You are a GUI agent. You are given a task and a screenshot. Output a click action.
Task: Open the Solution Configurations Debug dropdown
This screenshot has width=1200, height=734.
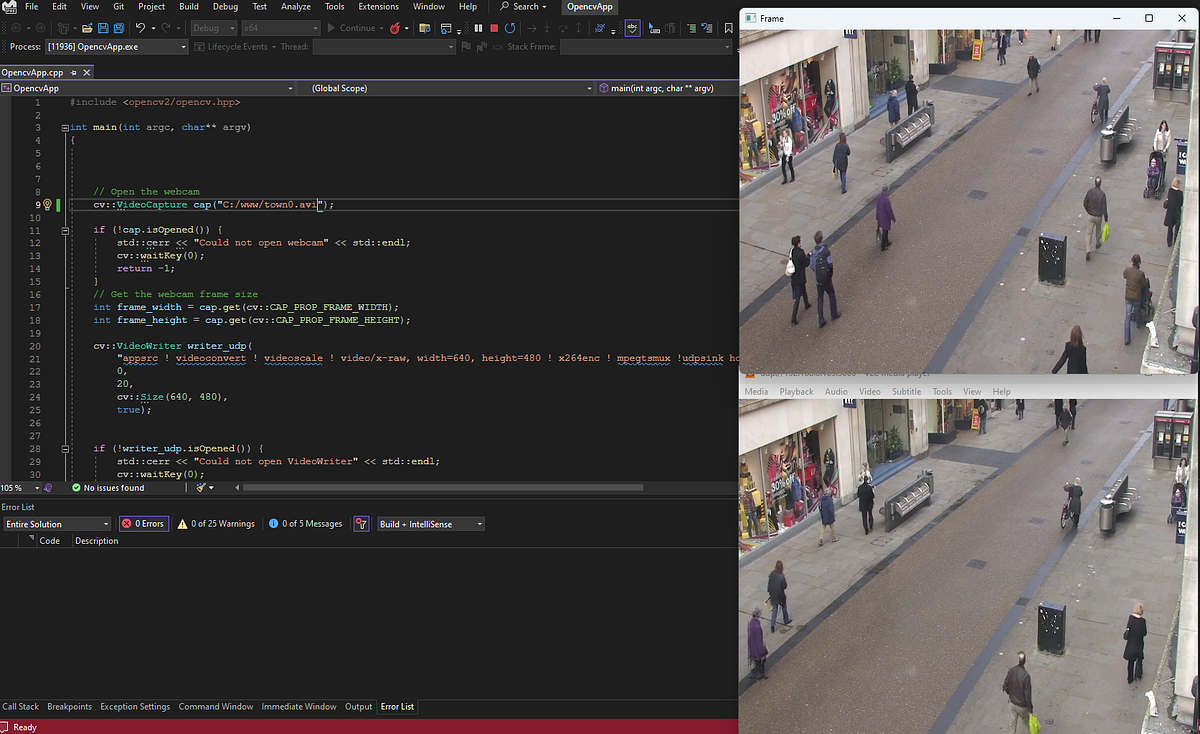tap(213, 27)
